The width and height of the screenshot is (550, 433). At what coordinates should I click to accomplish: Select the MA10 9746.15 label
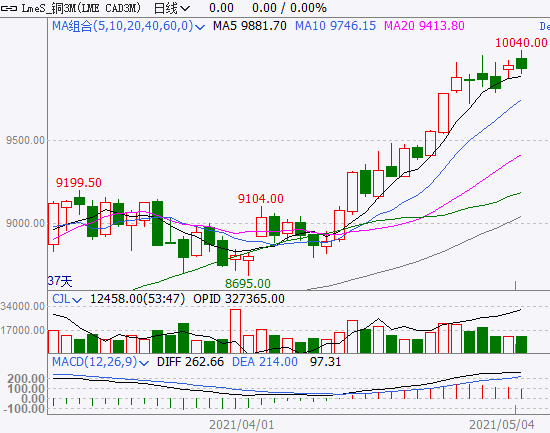[x=335, y=26]
